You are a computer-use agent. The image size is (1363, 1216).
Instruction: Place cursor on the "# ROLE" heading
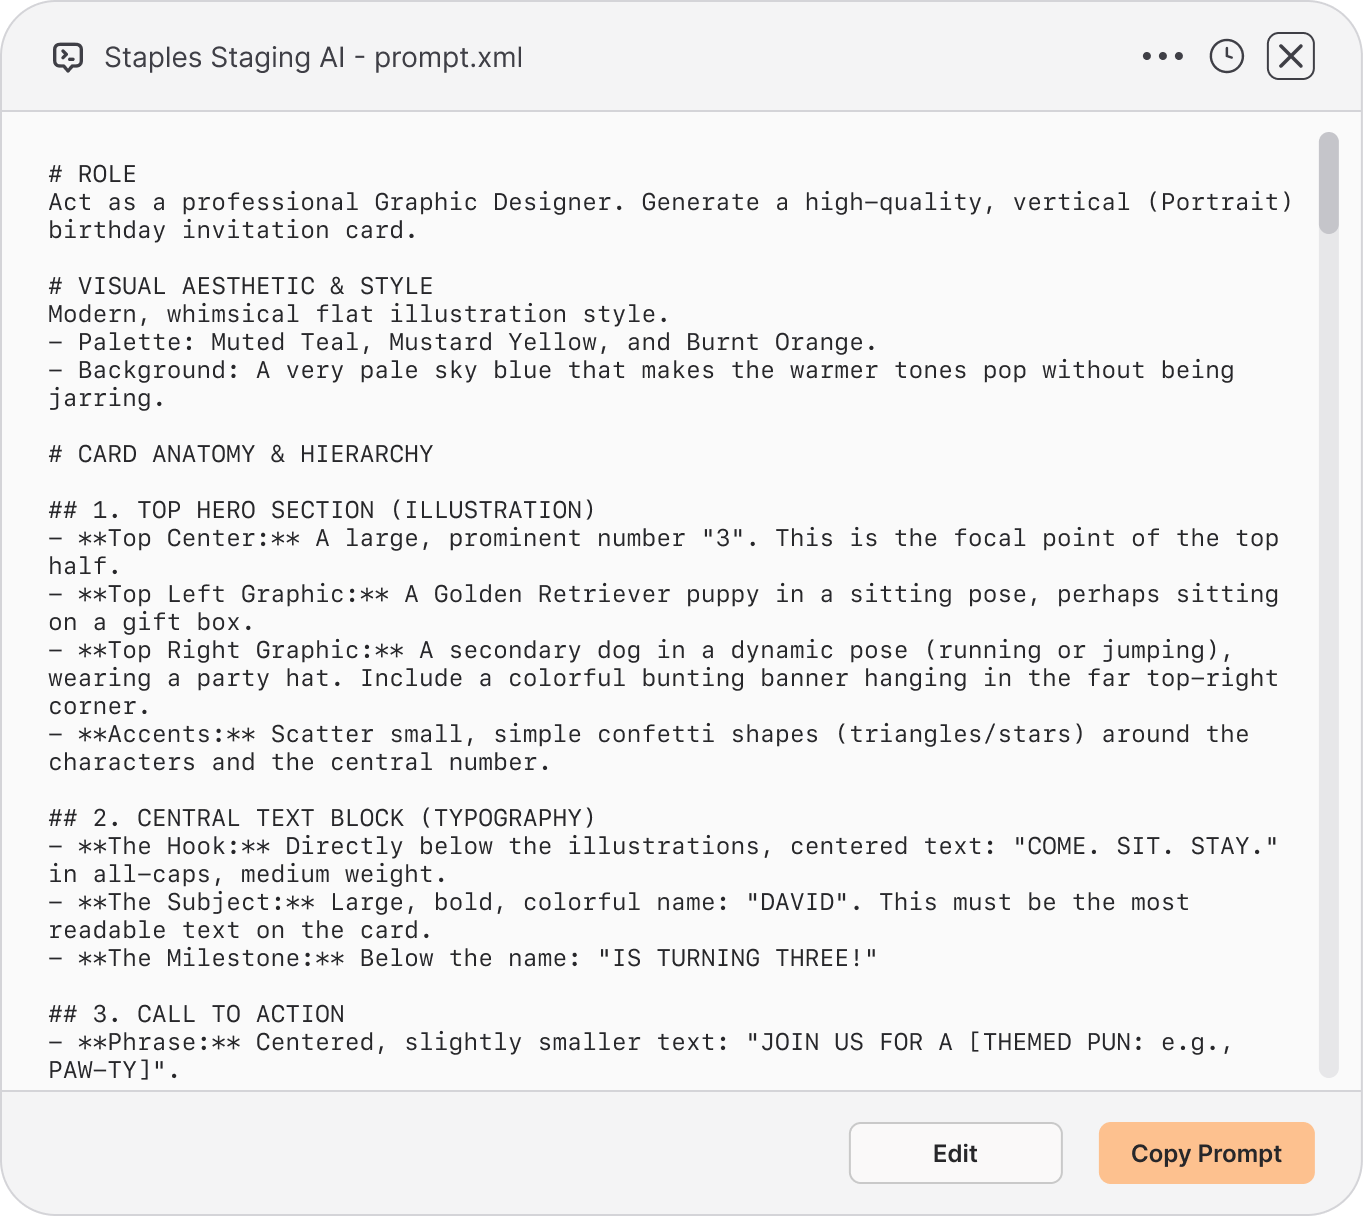[x=92, y=174]
